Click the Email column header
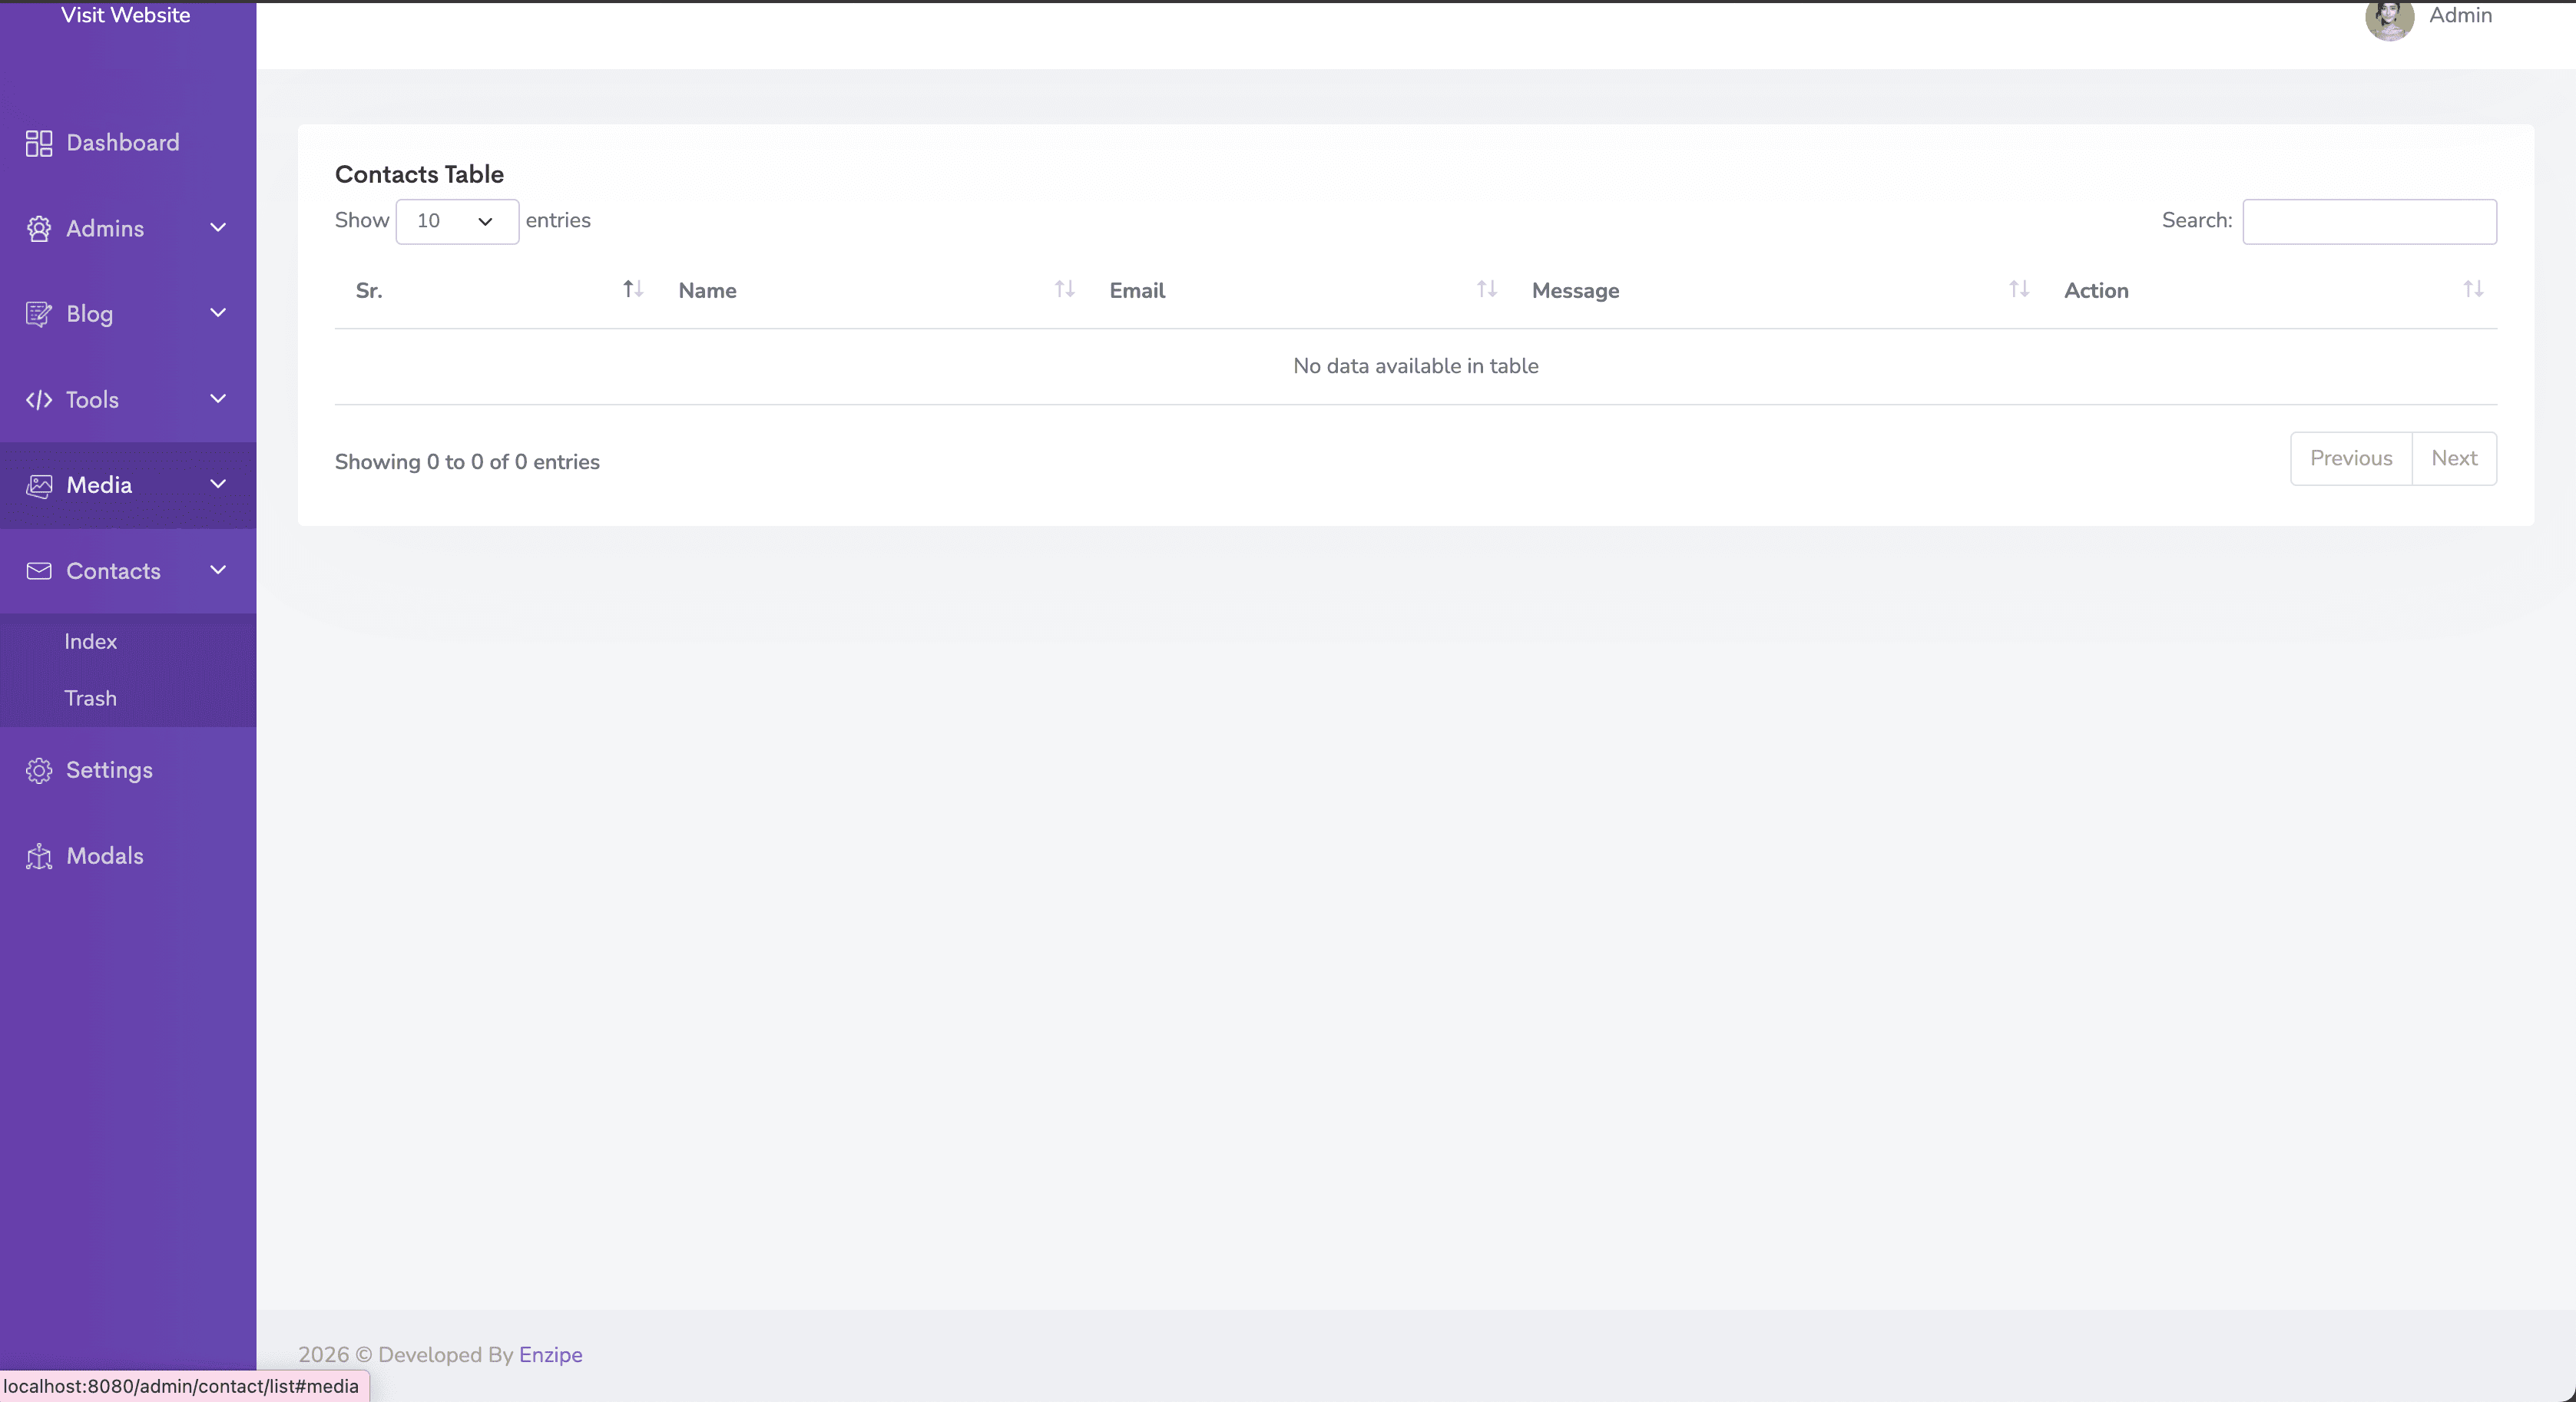 pyautogui.click(x=1137, y=291)
